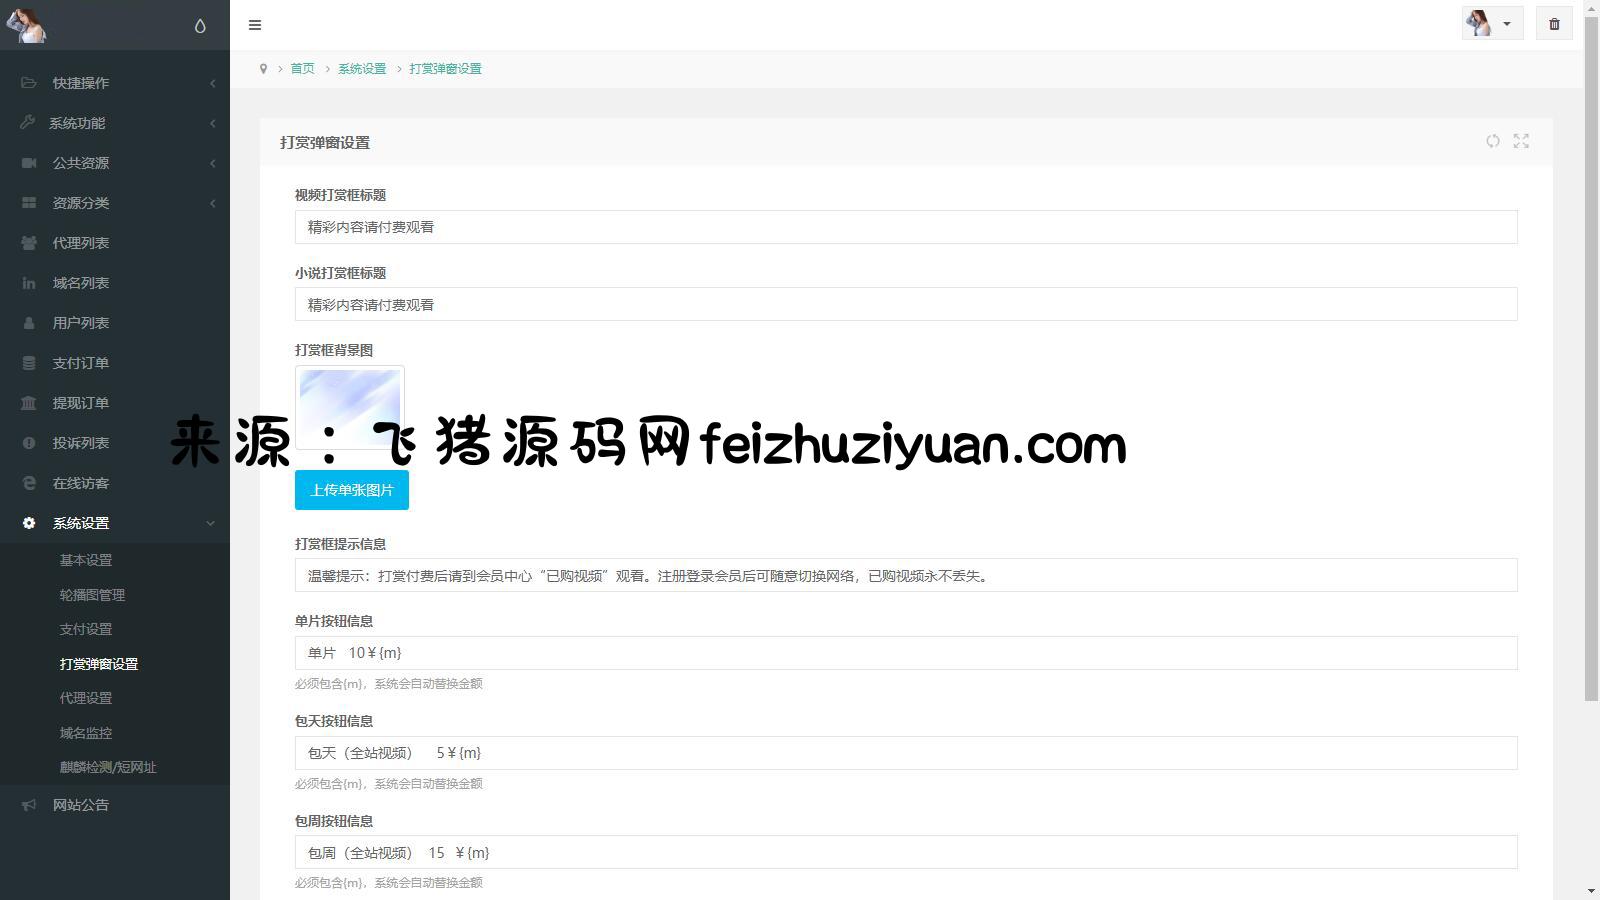Select 轮播图管理 submenu item
The image size is (1600, 900).
pyautogui.click(x=92, y=595)
